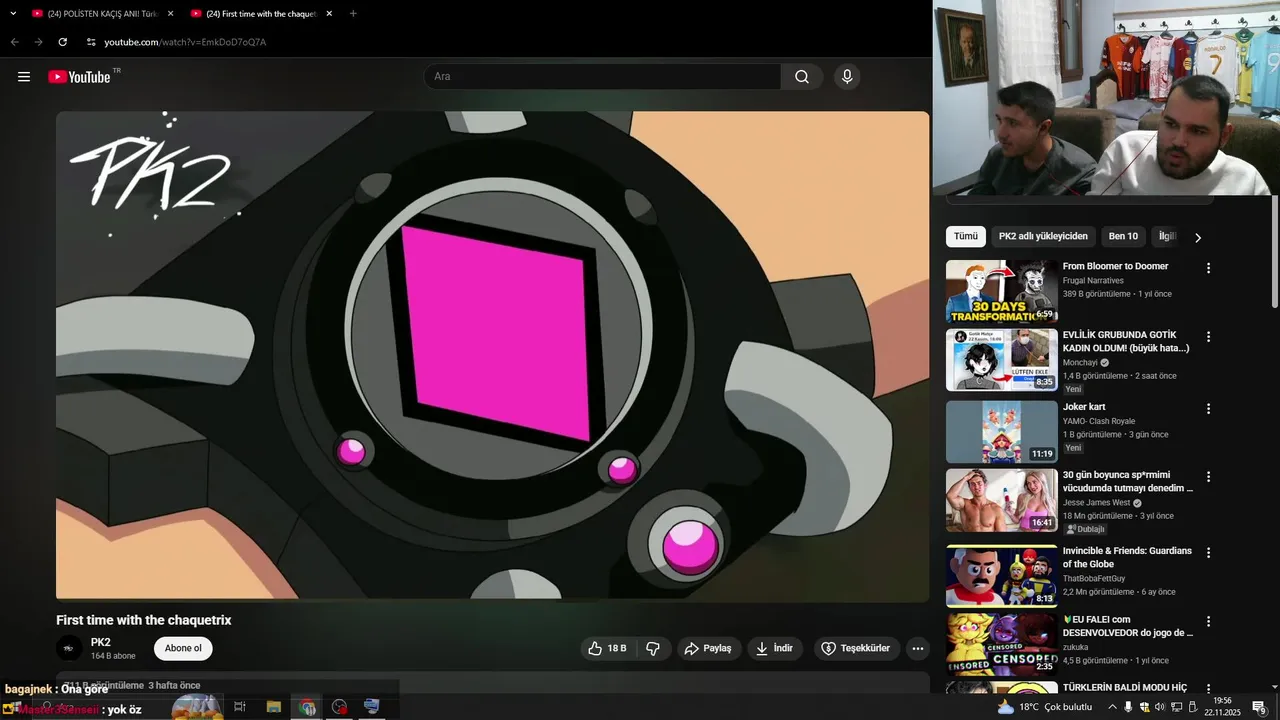This screenshot has width=1280, height=720.
Task: Click the 'Frugal Narratives' channel name
Action: [1093, 281]
